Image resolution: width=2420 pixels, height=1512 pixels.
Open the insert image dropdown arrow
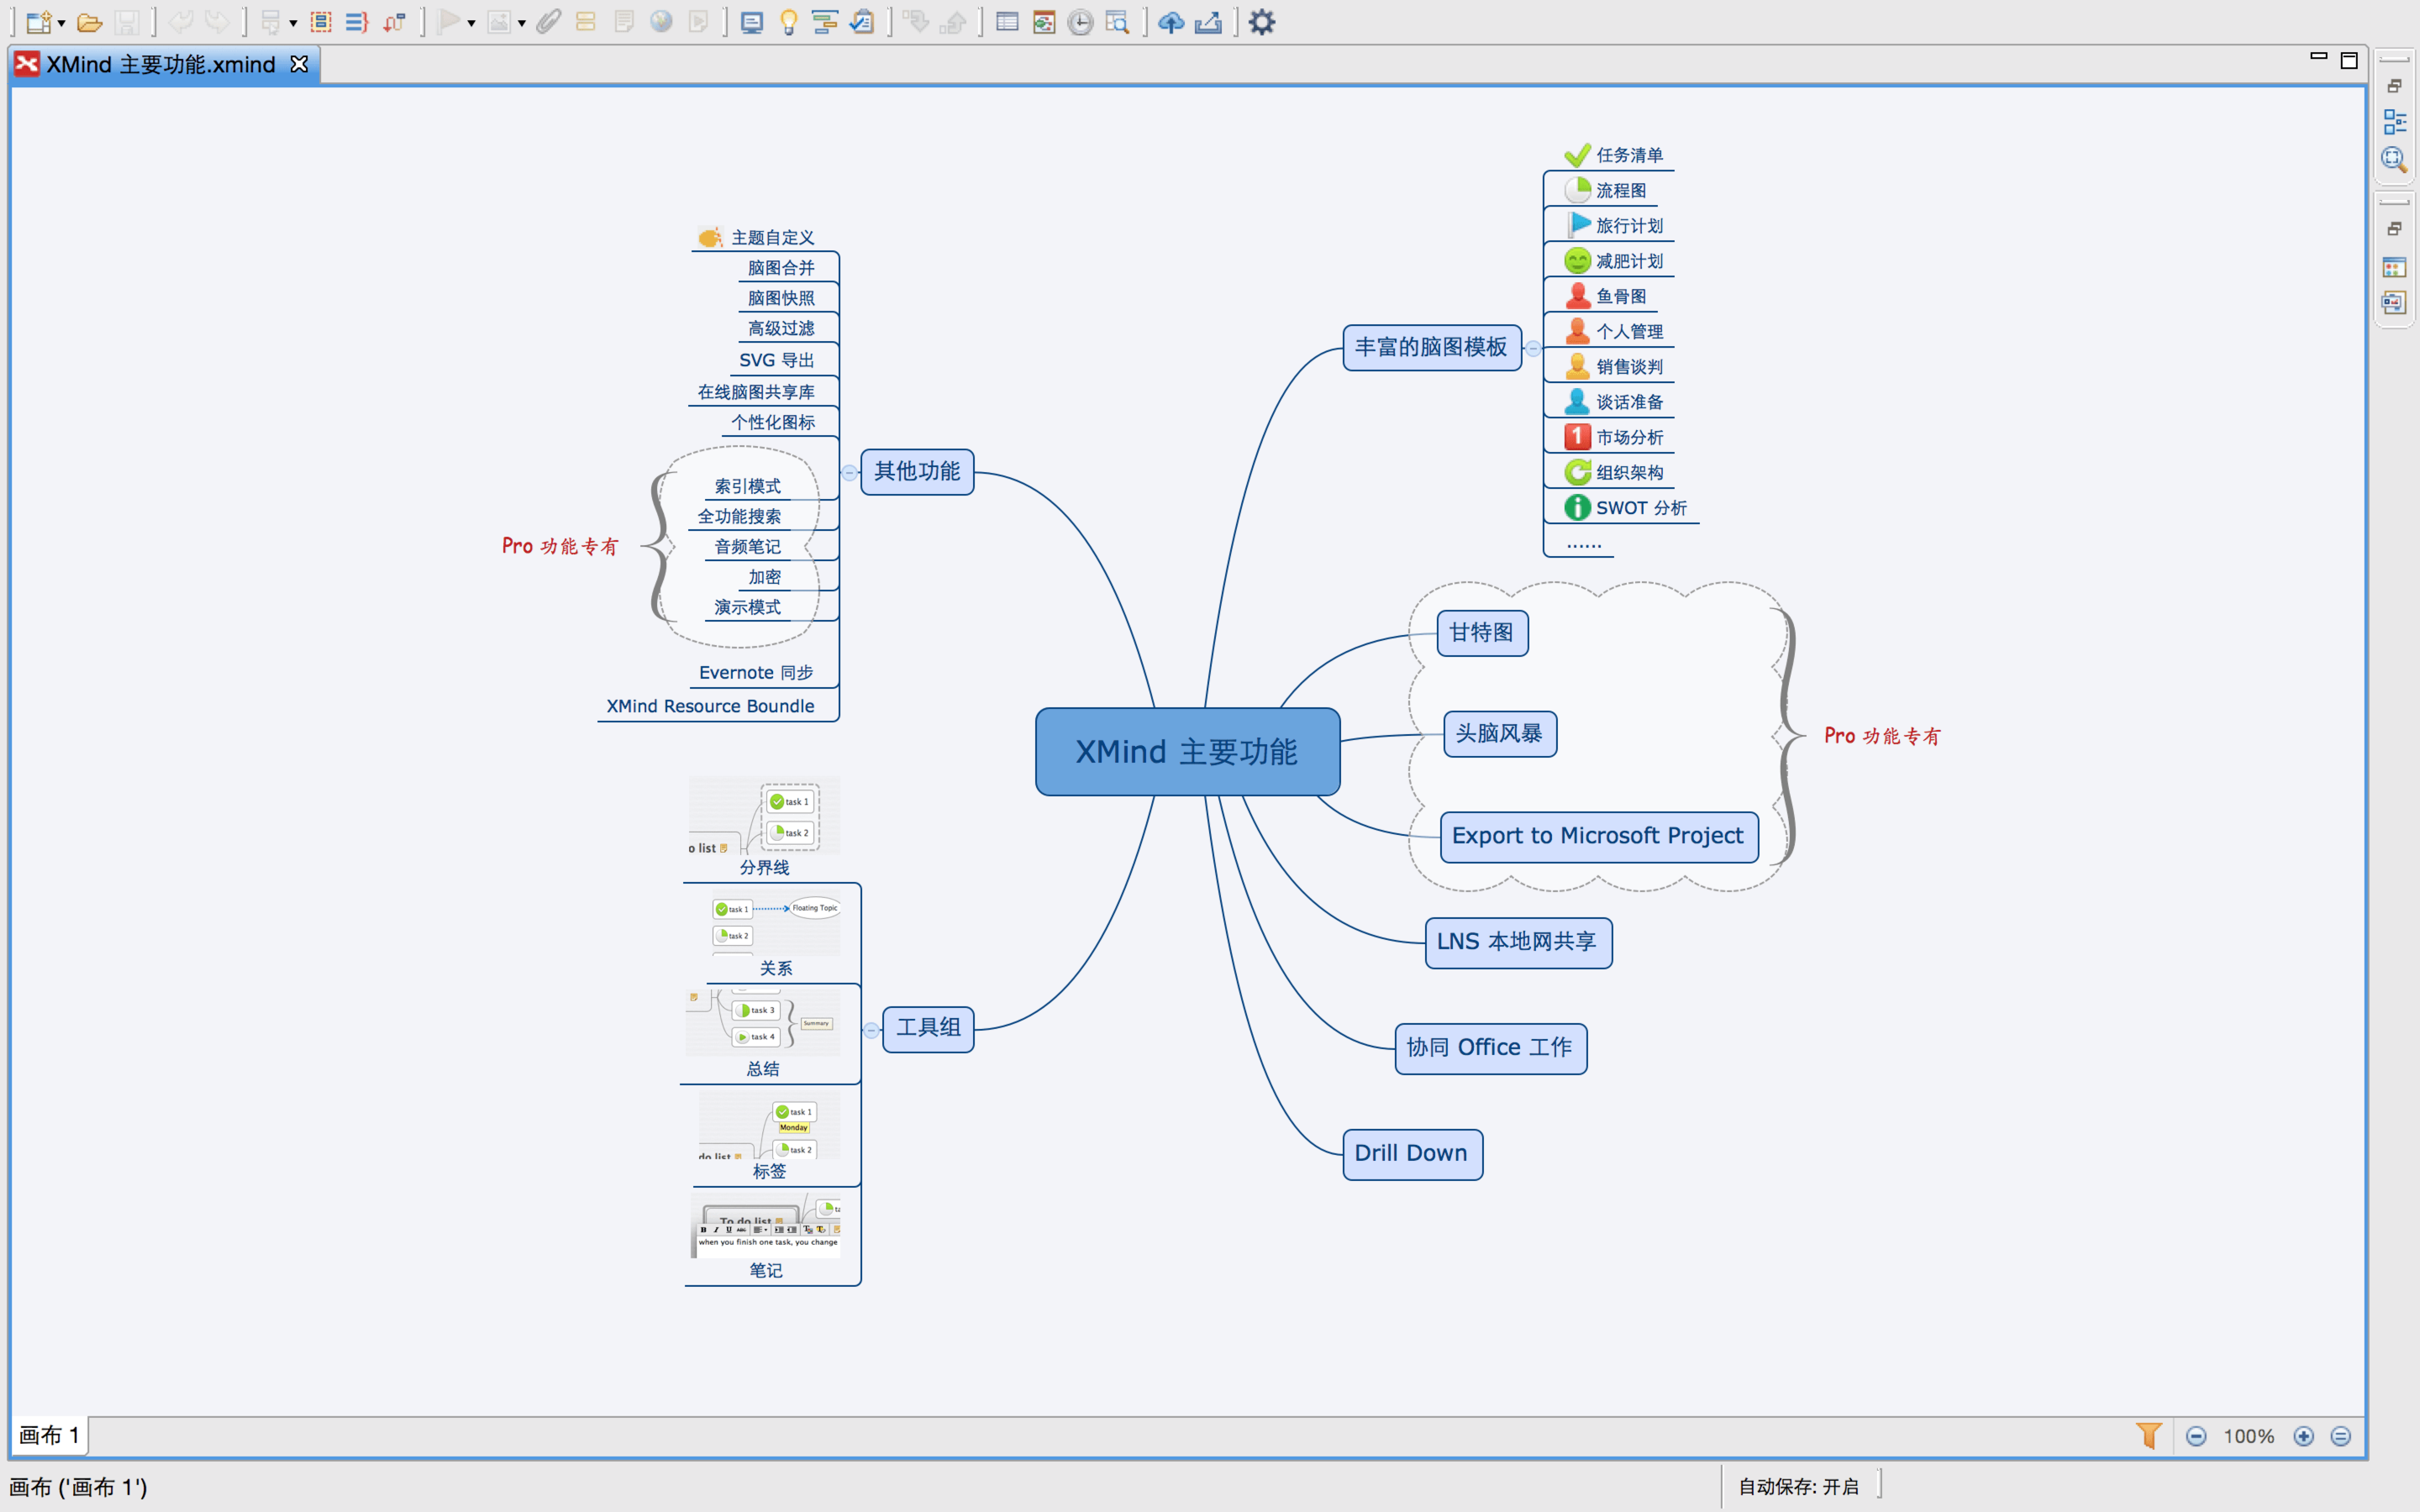[521, 23]
